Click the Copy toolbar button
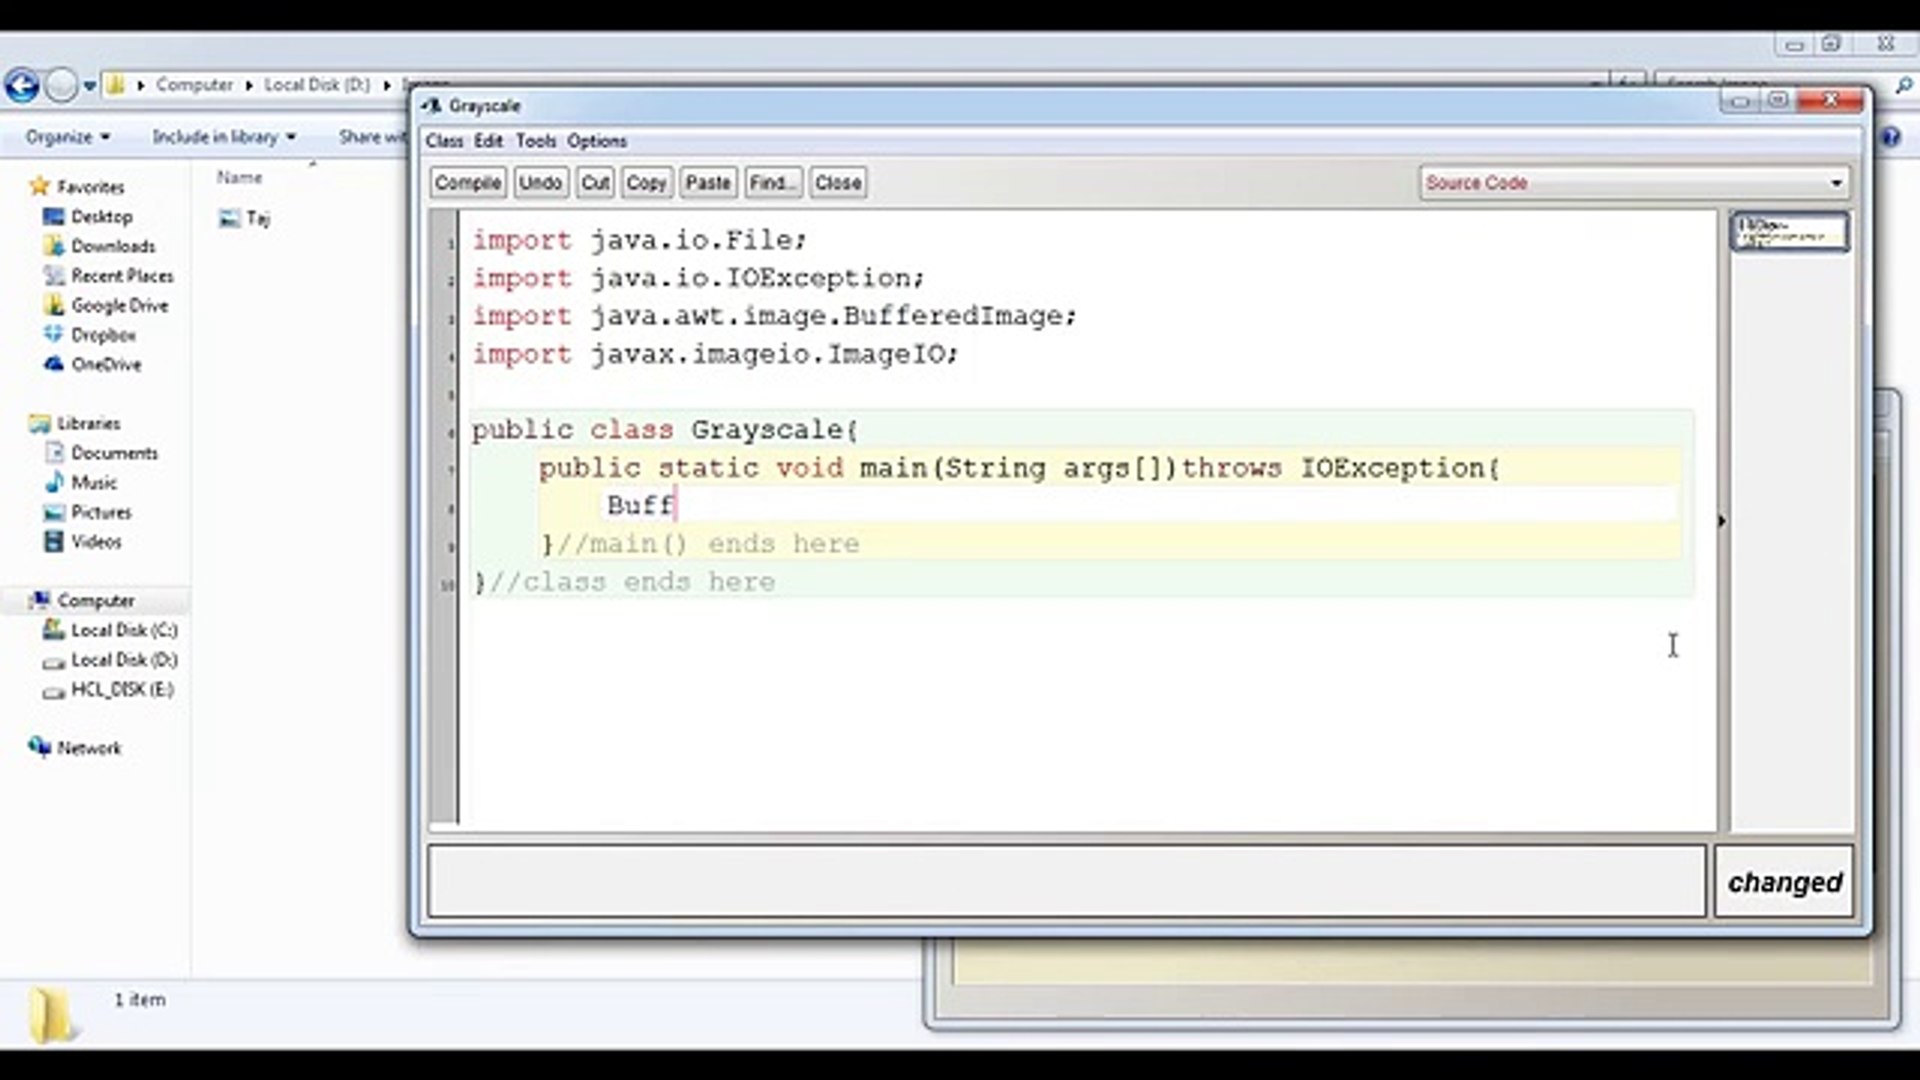The image size is (1920, 1080). pos(646,183)
